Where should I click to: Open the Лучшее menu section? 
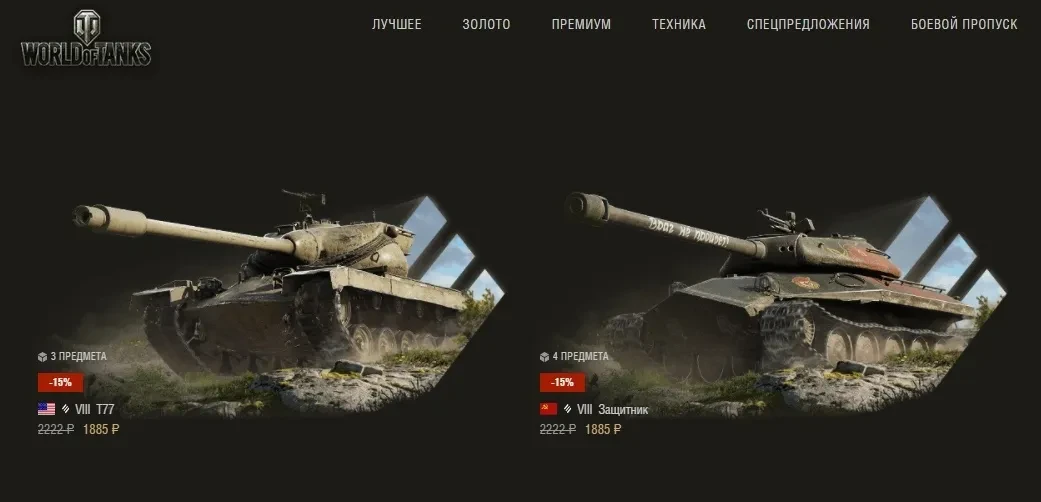tap(396, 24)
